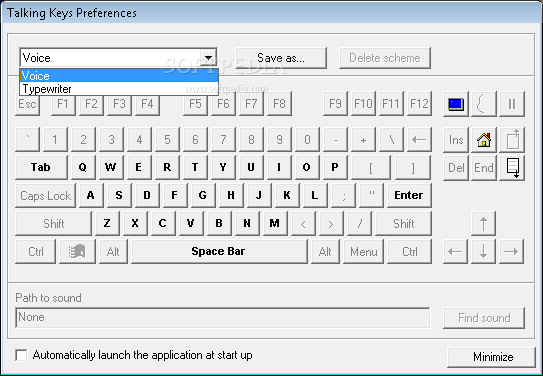Click the Left arrow key in cursor cluster
Viewport: 543px width, 376px height.
[455, 251]
